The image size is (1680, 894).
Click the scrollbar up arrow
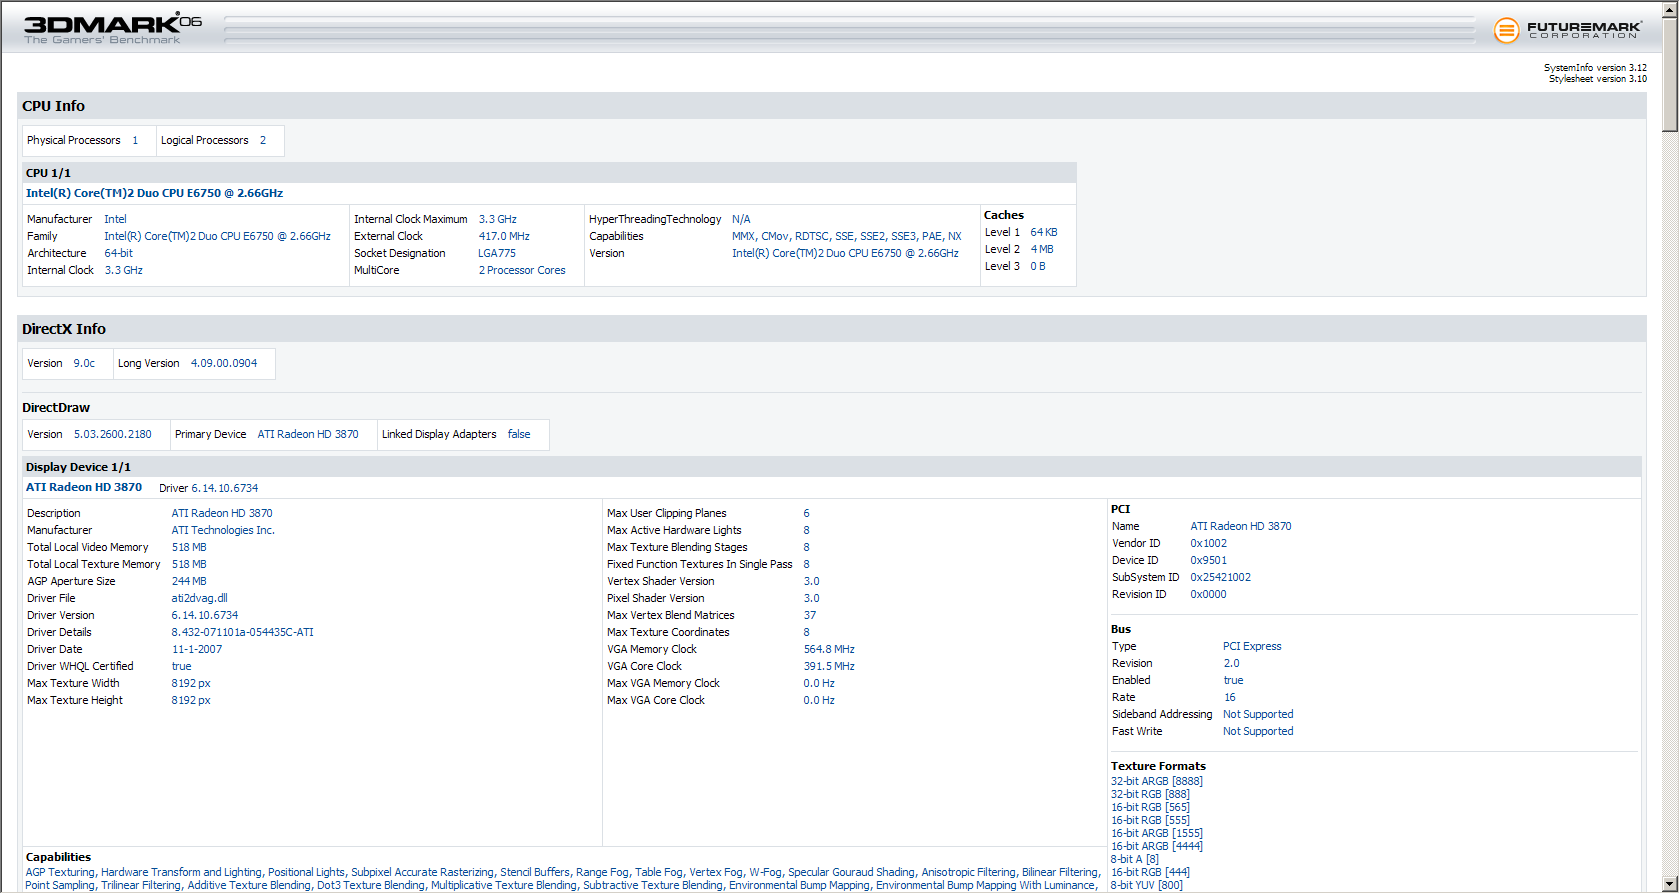[1670, 9]
